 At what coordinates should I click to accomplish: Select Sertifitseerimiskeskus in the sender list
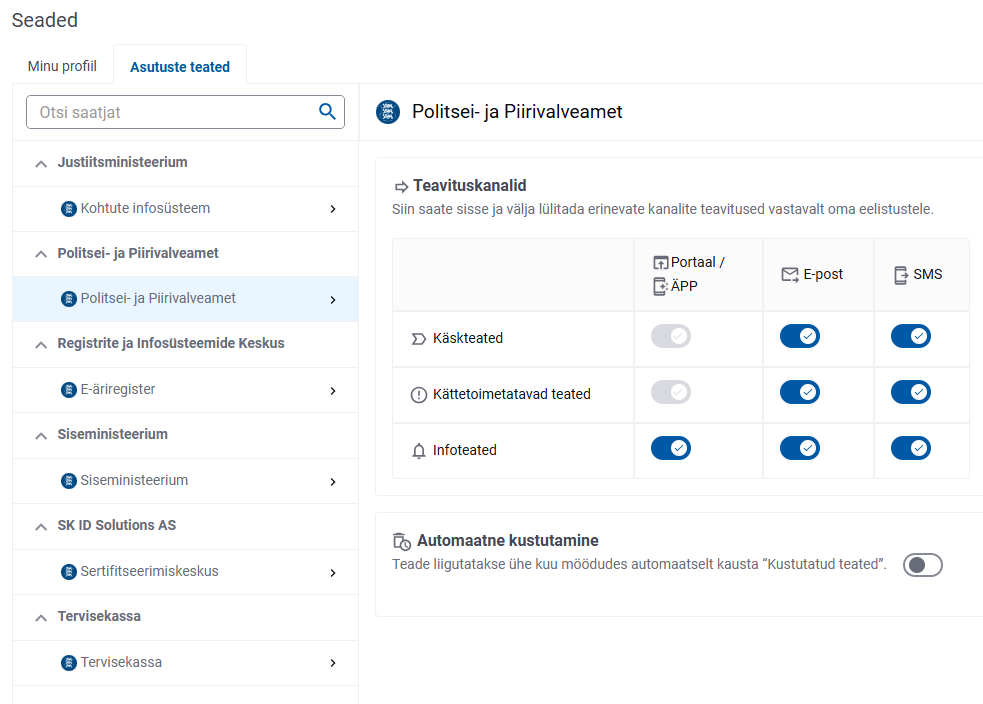pyautogui.click(x=186, y=572)
